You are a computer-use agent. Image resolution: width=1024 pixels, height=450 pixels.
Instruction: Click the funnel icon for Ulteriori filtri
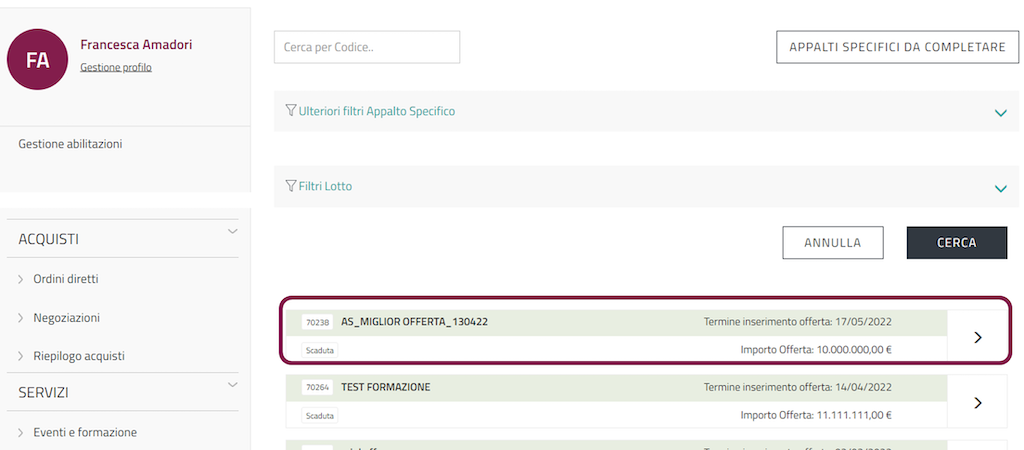coord(291,111)
